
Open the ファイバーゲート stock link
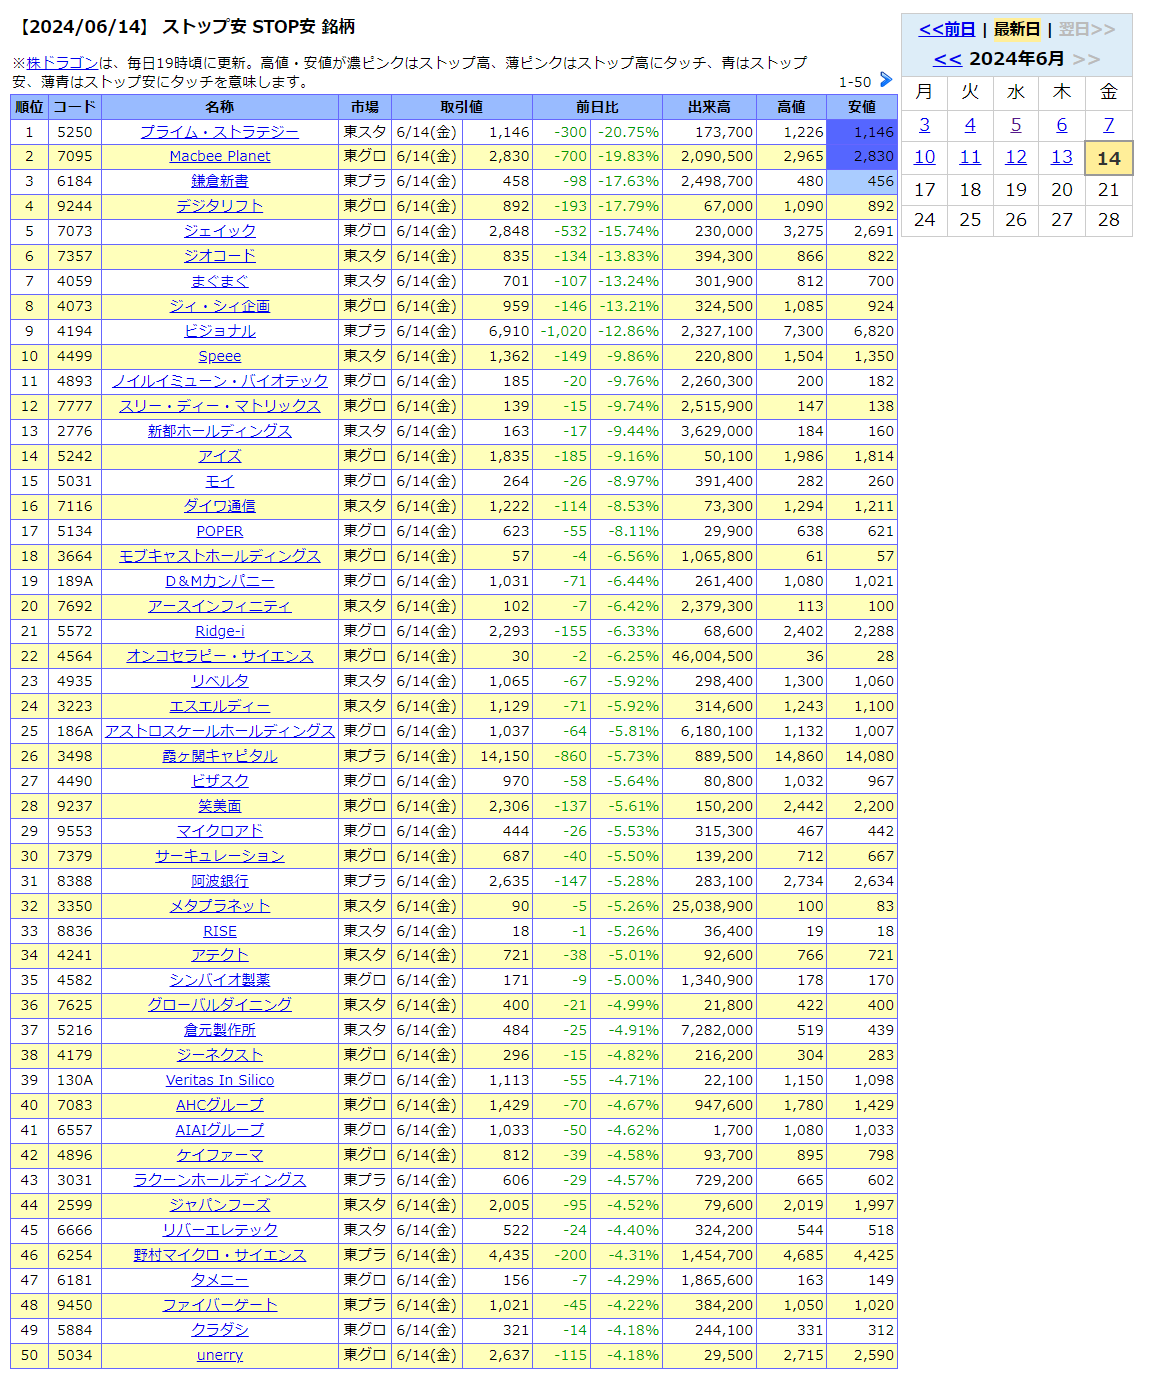[x=220, y=1306]
